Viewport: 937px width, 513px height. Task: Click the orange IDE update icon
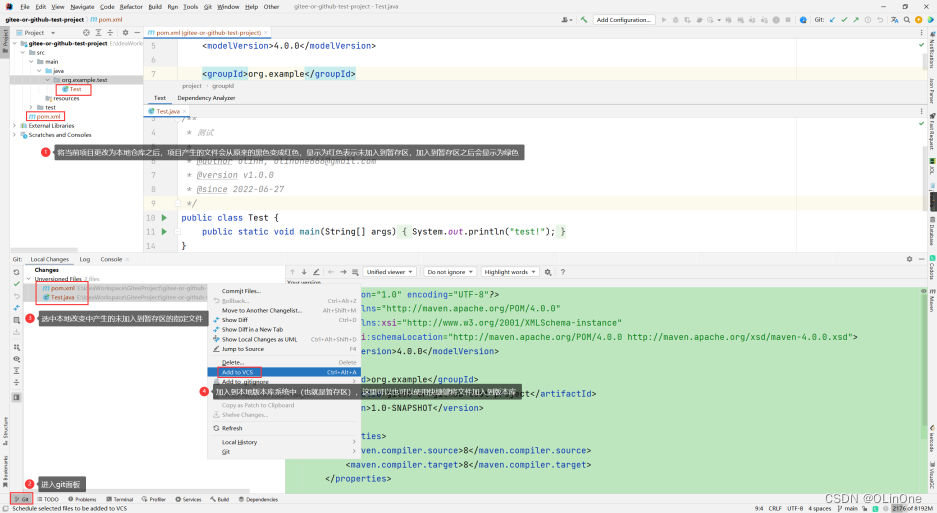918,20
